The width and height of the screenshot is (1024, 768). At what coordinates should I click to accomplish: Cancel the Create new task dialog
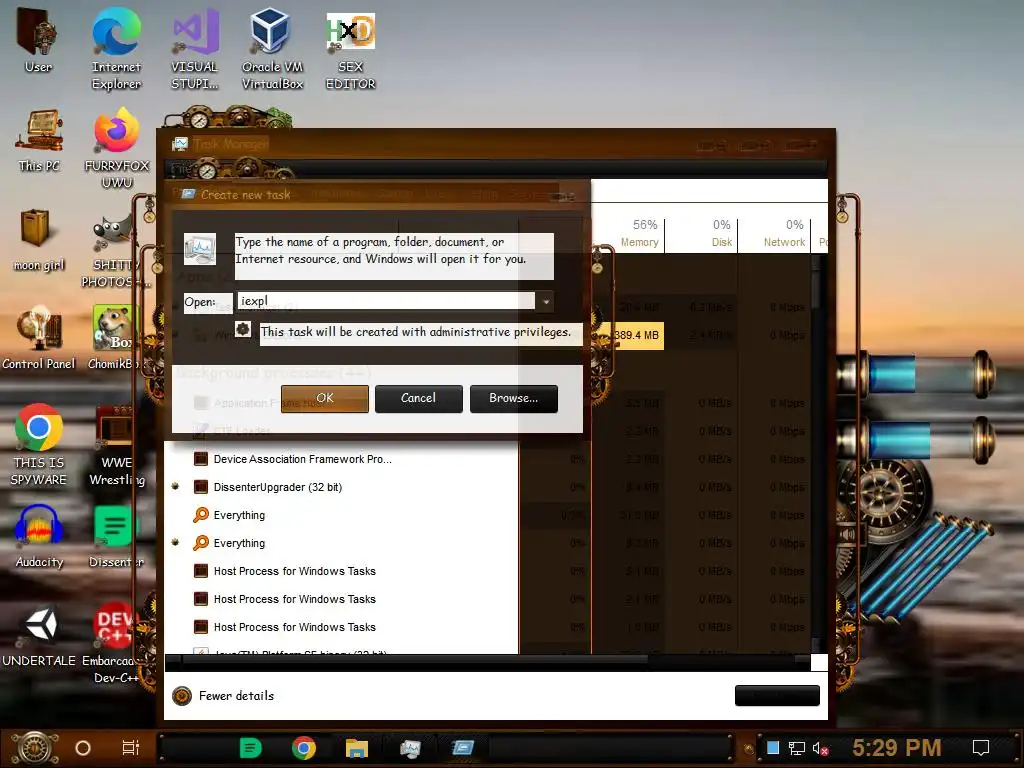click(419, 398)
